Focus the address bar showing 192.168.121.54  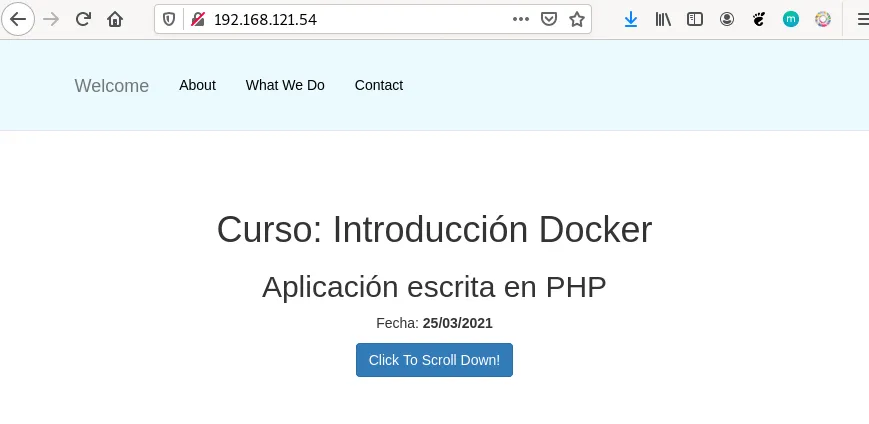pyautogui.click(x=350, y=19)
